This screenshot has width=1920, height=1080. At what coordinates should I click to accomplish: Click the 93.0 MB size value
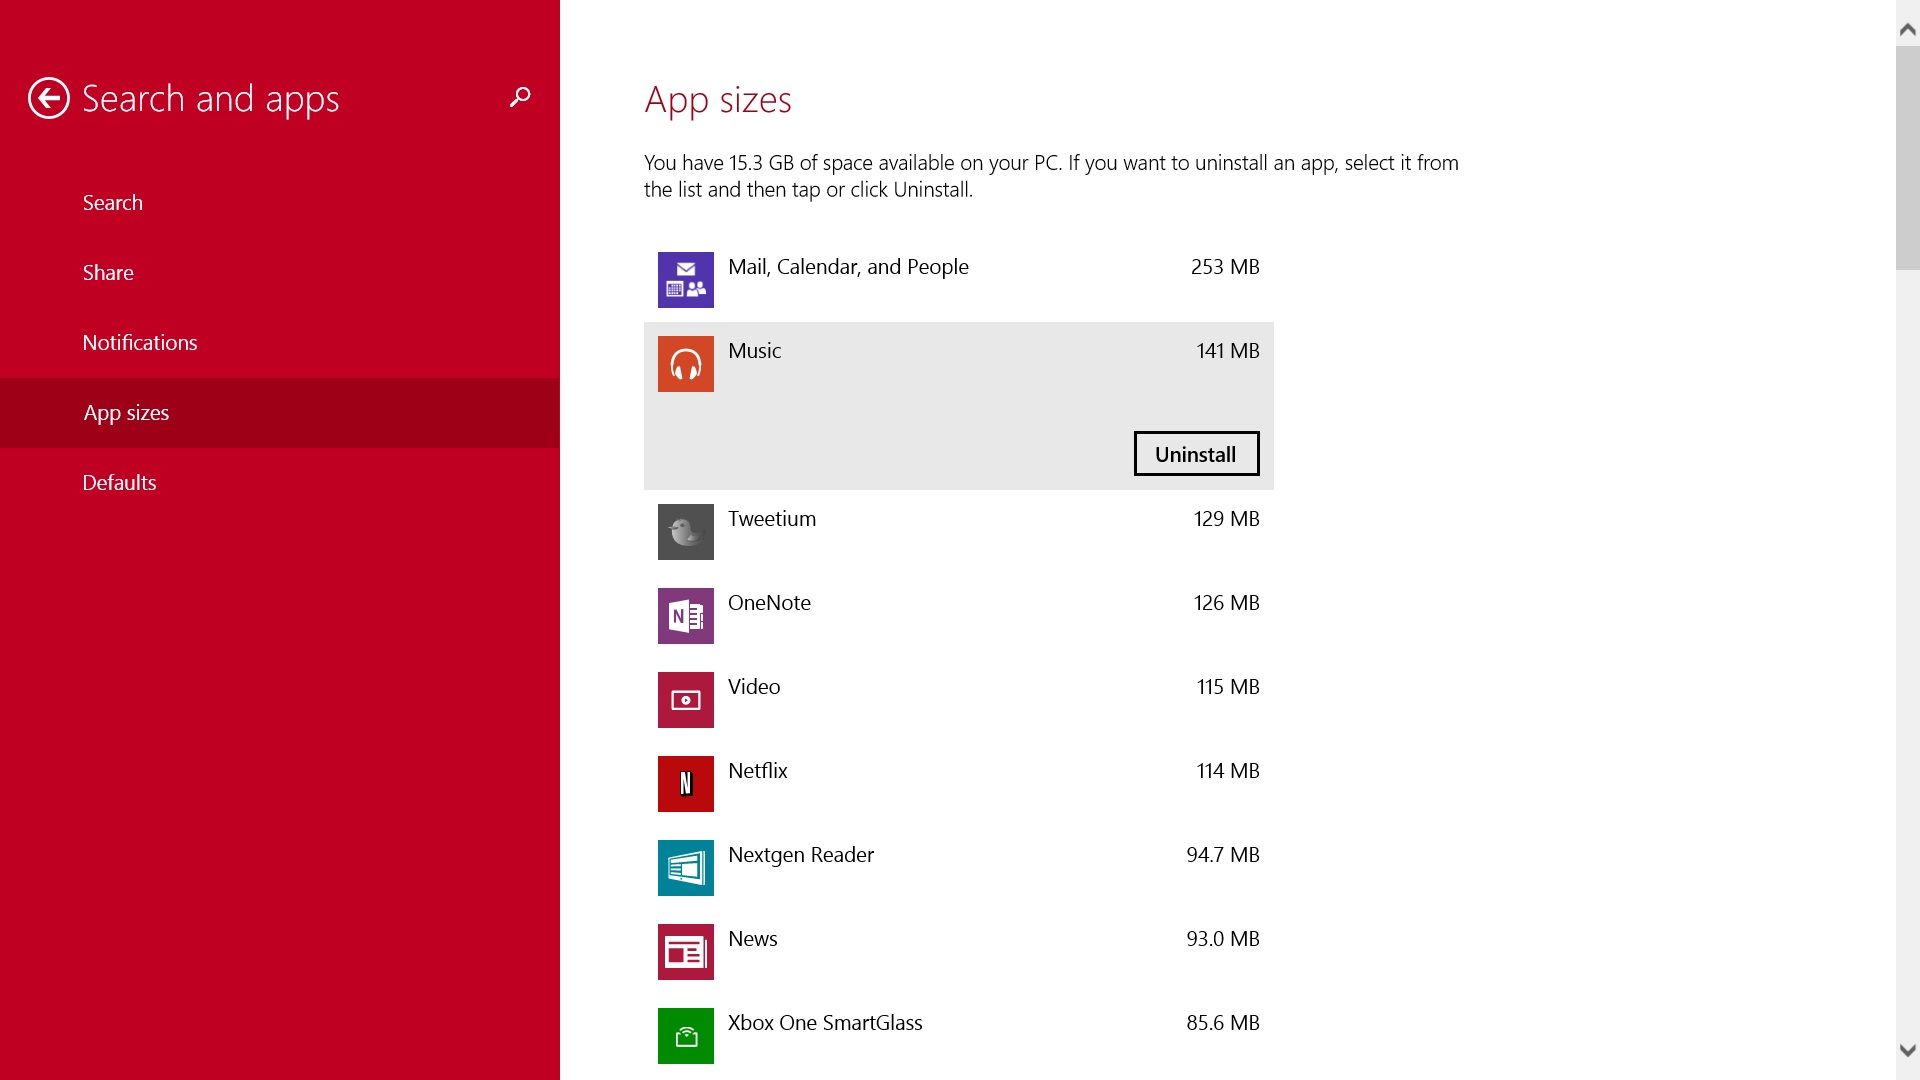(x=1223, y=939)
